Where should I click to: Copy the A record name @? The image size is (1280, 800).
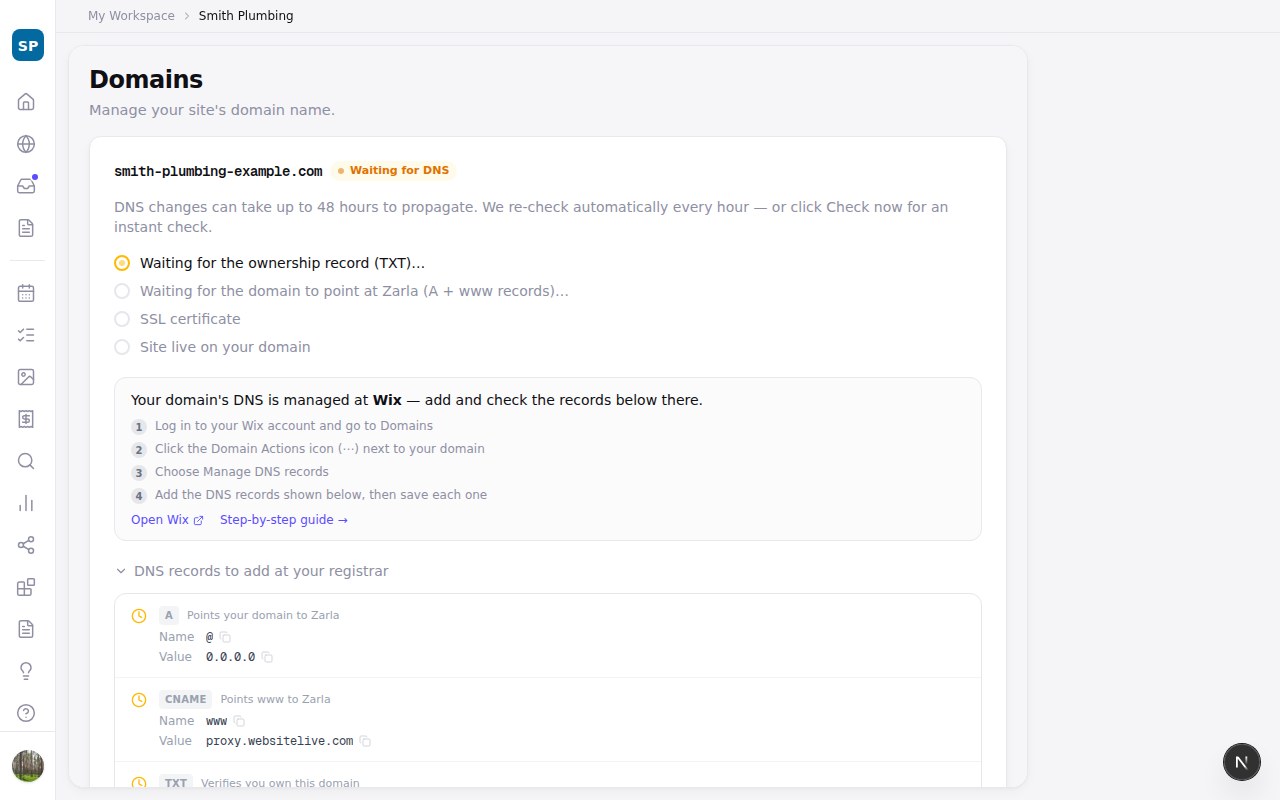tap(225, 637)
